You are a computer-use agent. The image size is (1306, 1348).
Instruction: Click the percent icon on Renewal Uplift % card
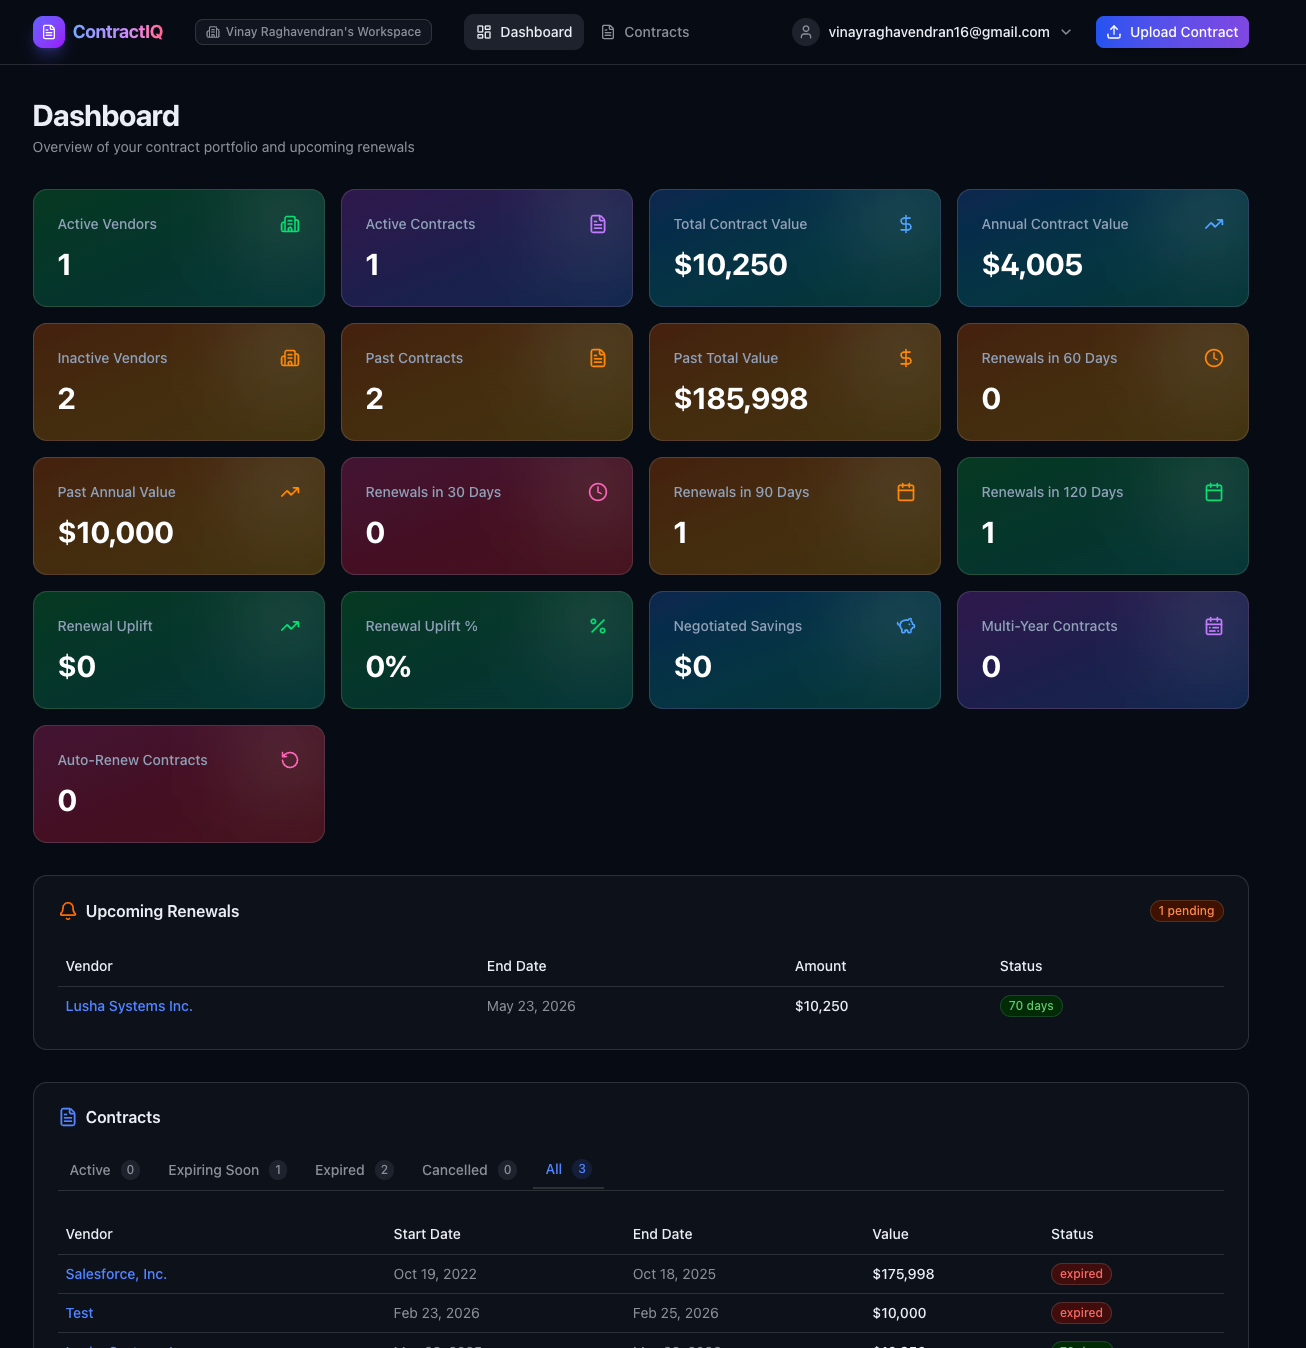click(x=598, y=626)
